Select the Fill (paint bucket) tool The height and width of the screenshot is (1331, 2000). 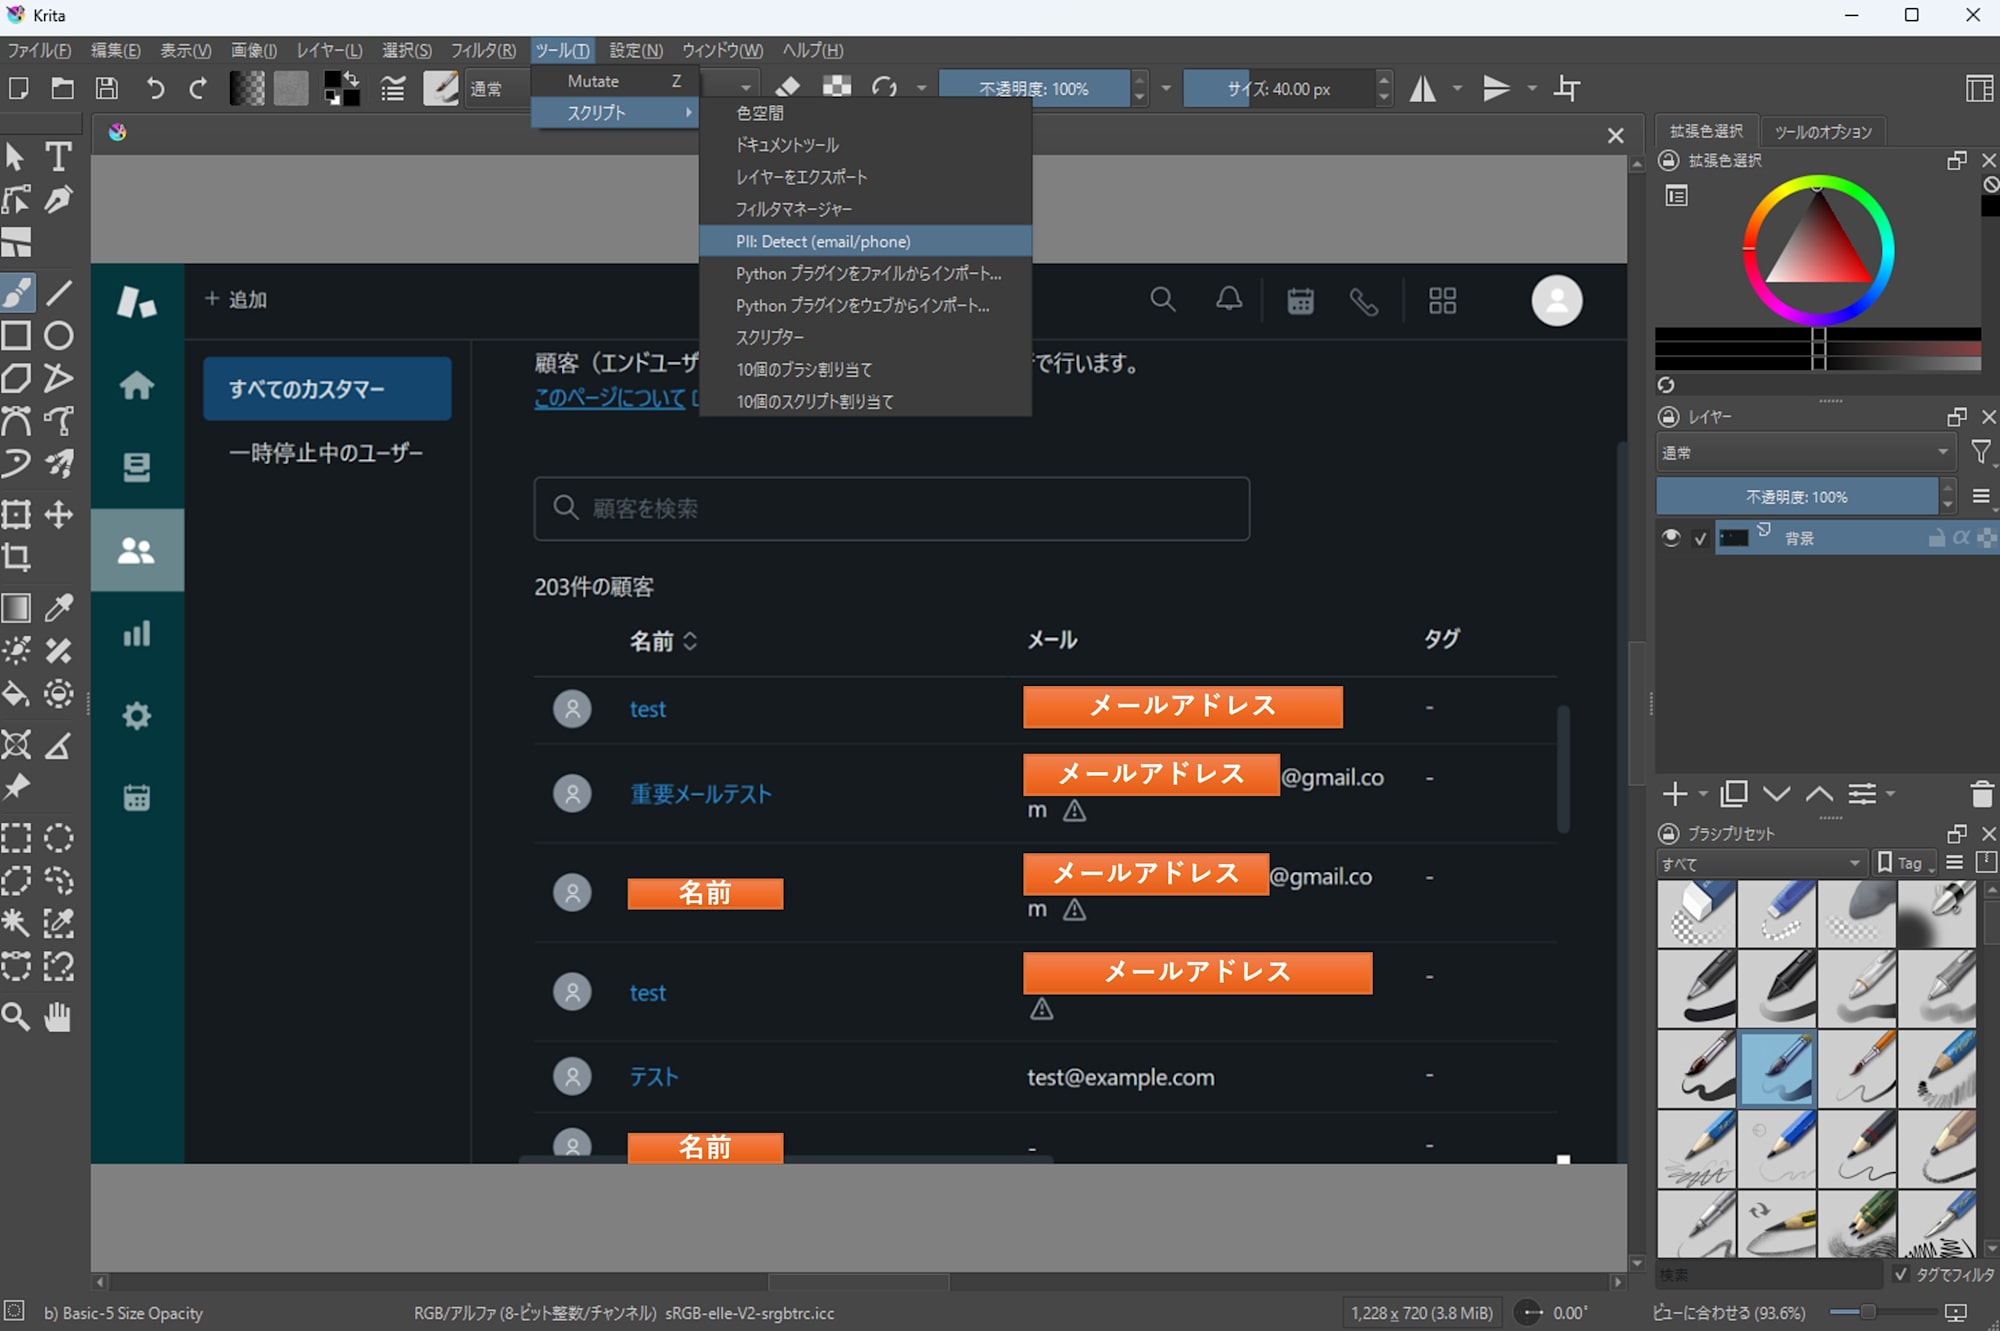coord(16,694)
